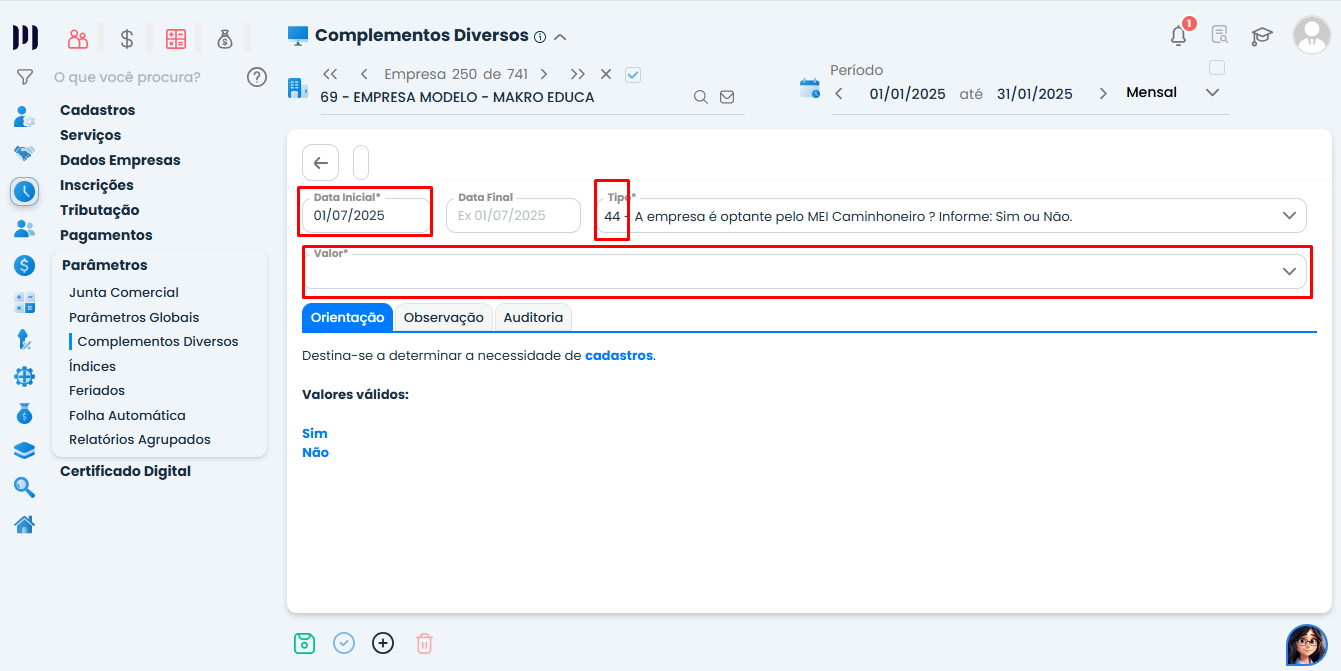Image resolution: width=1341 pixels, height=671 pixels.
Task: Toggle the checkbox next to company navigator
Action: point(633,74)
